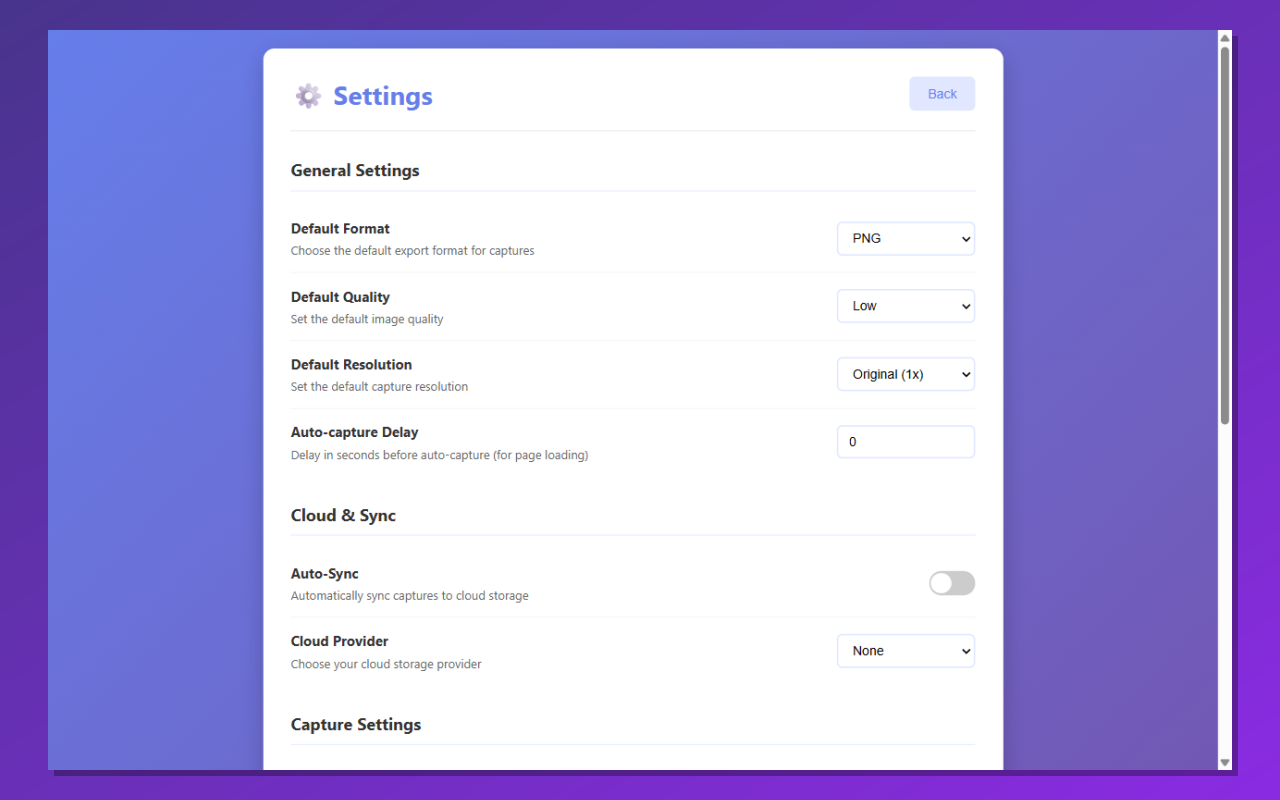Open the Cloud Provider dropdown showing None
Viewport: 1280px width, 800px height.
click(x=905, y=650)
